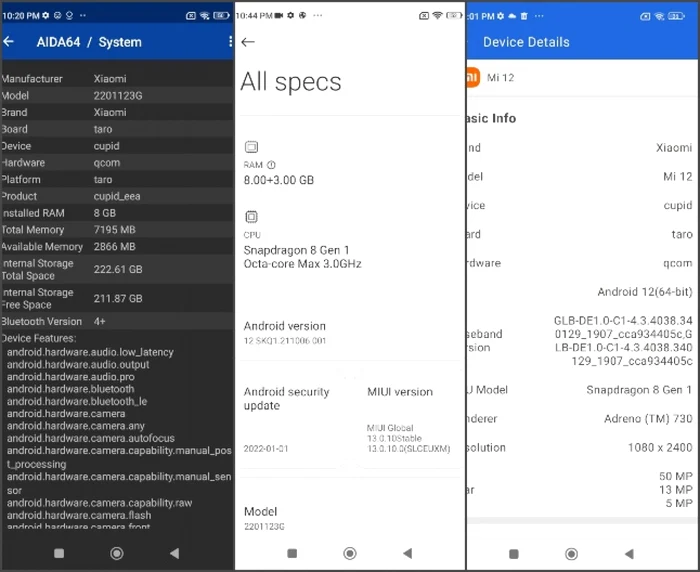Tap battery icon in All specs status bar
The height and width of the screenshot is (572, 700).
(x=454, y=16)
